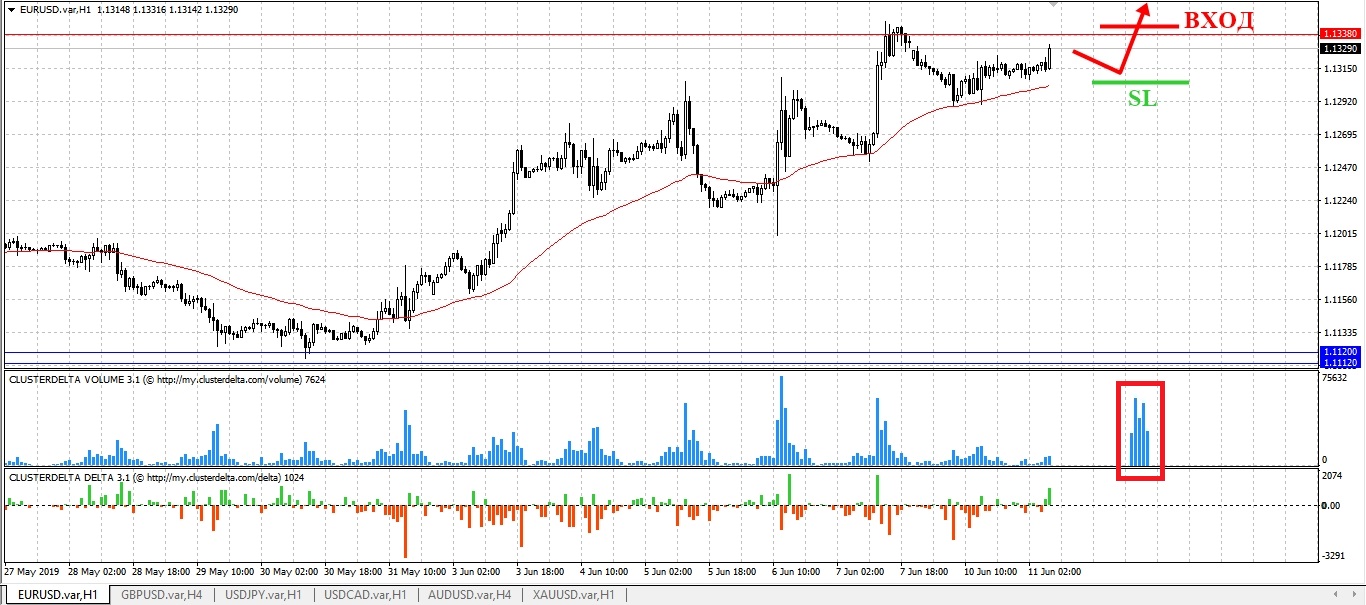This screenshot has width=1366, height=605.
Task: Open the USDJPY.var,H1 chart tab
Action: click(x=263, y=595)
